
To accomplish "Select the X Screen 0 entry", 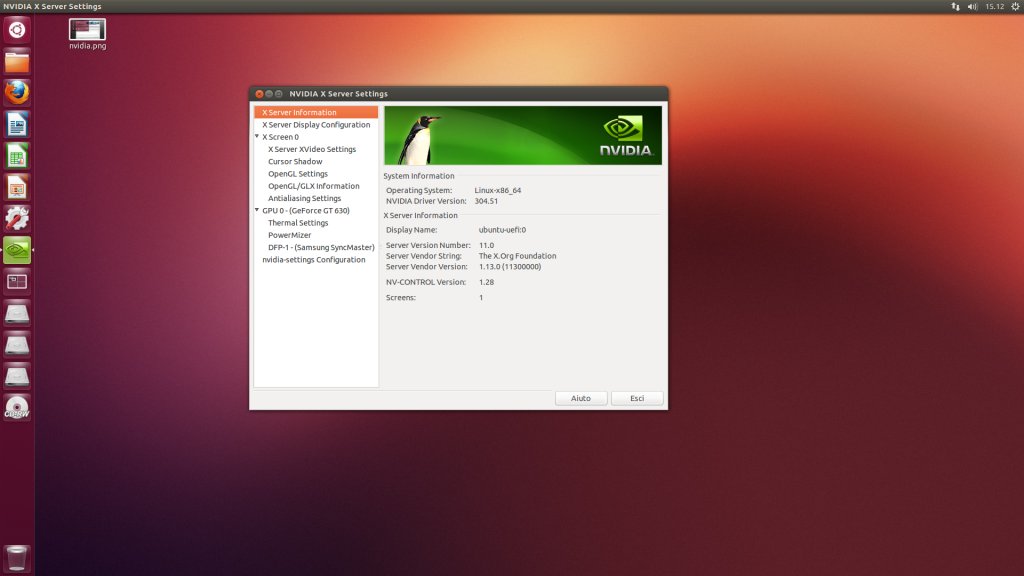I will 280,137.
